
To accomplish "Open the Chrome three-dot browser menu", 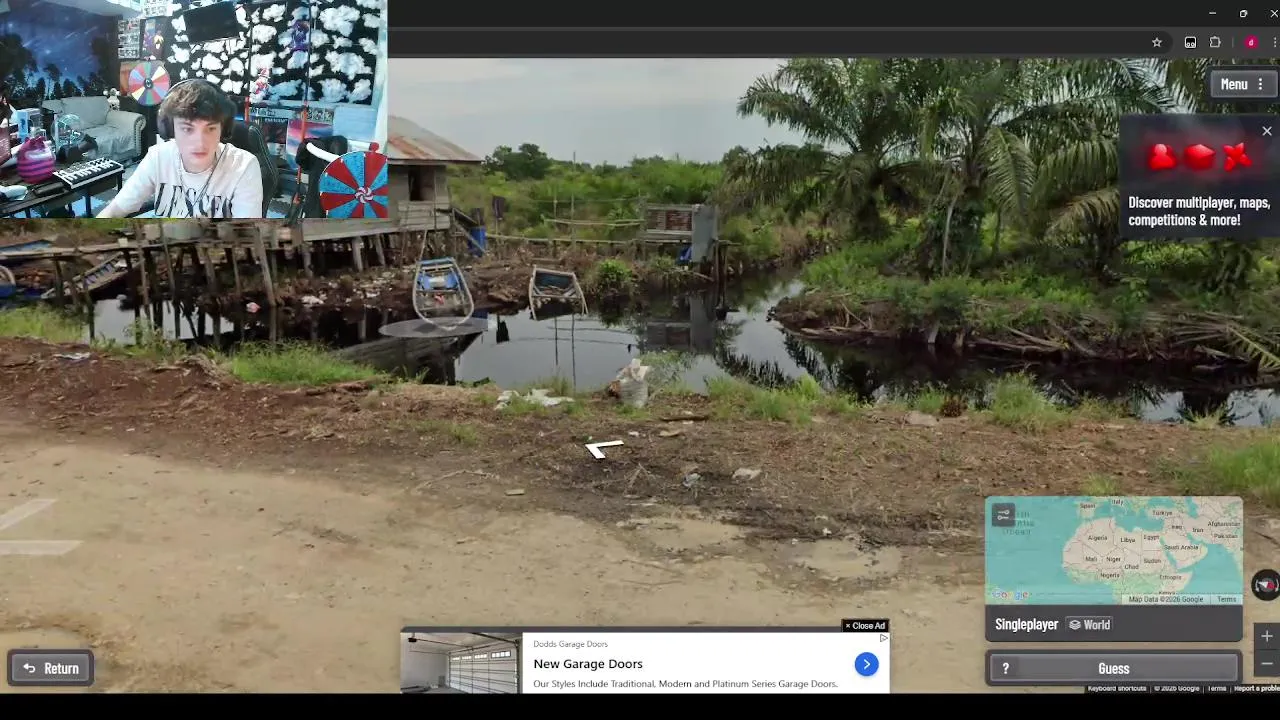I will (x=1275, y=43).
